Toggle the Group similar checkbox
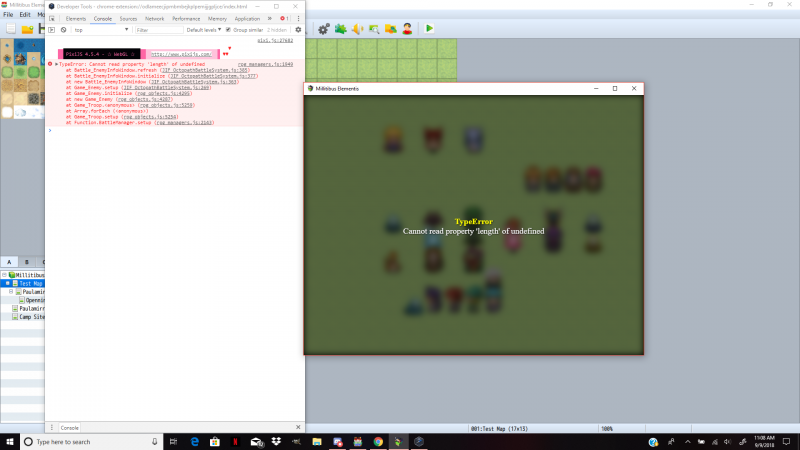Viewport: 800px width, 450px height. pyautogui.click(x=228, y=30)
